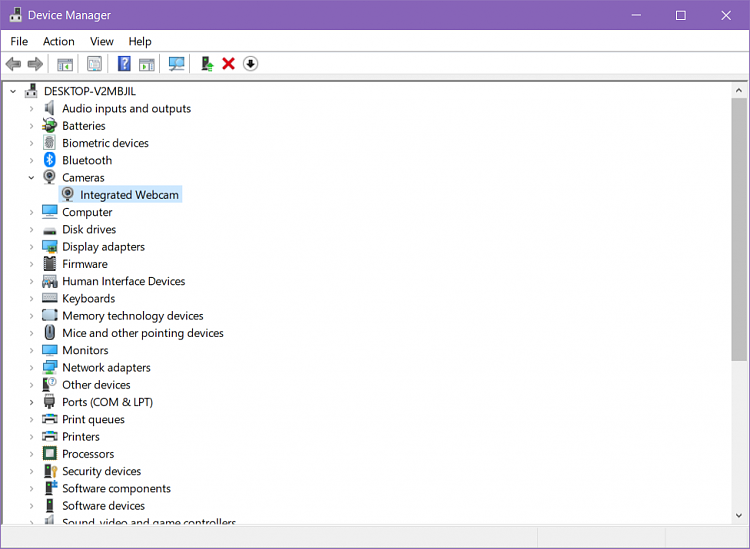This screenshot has height=549, width=750.
Task: Expand the Display adapters category
Action: pos(31,247)
